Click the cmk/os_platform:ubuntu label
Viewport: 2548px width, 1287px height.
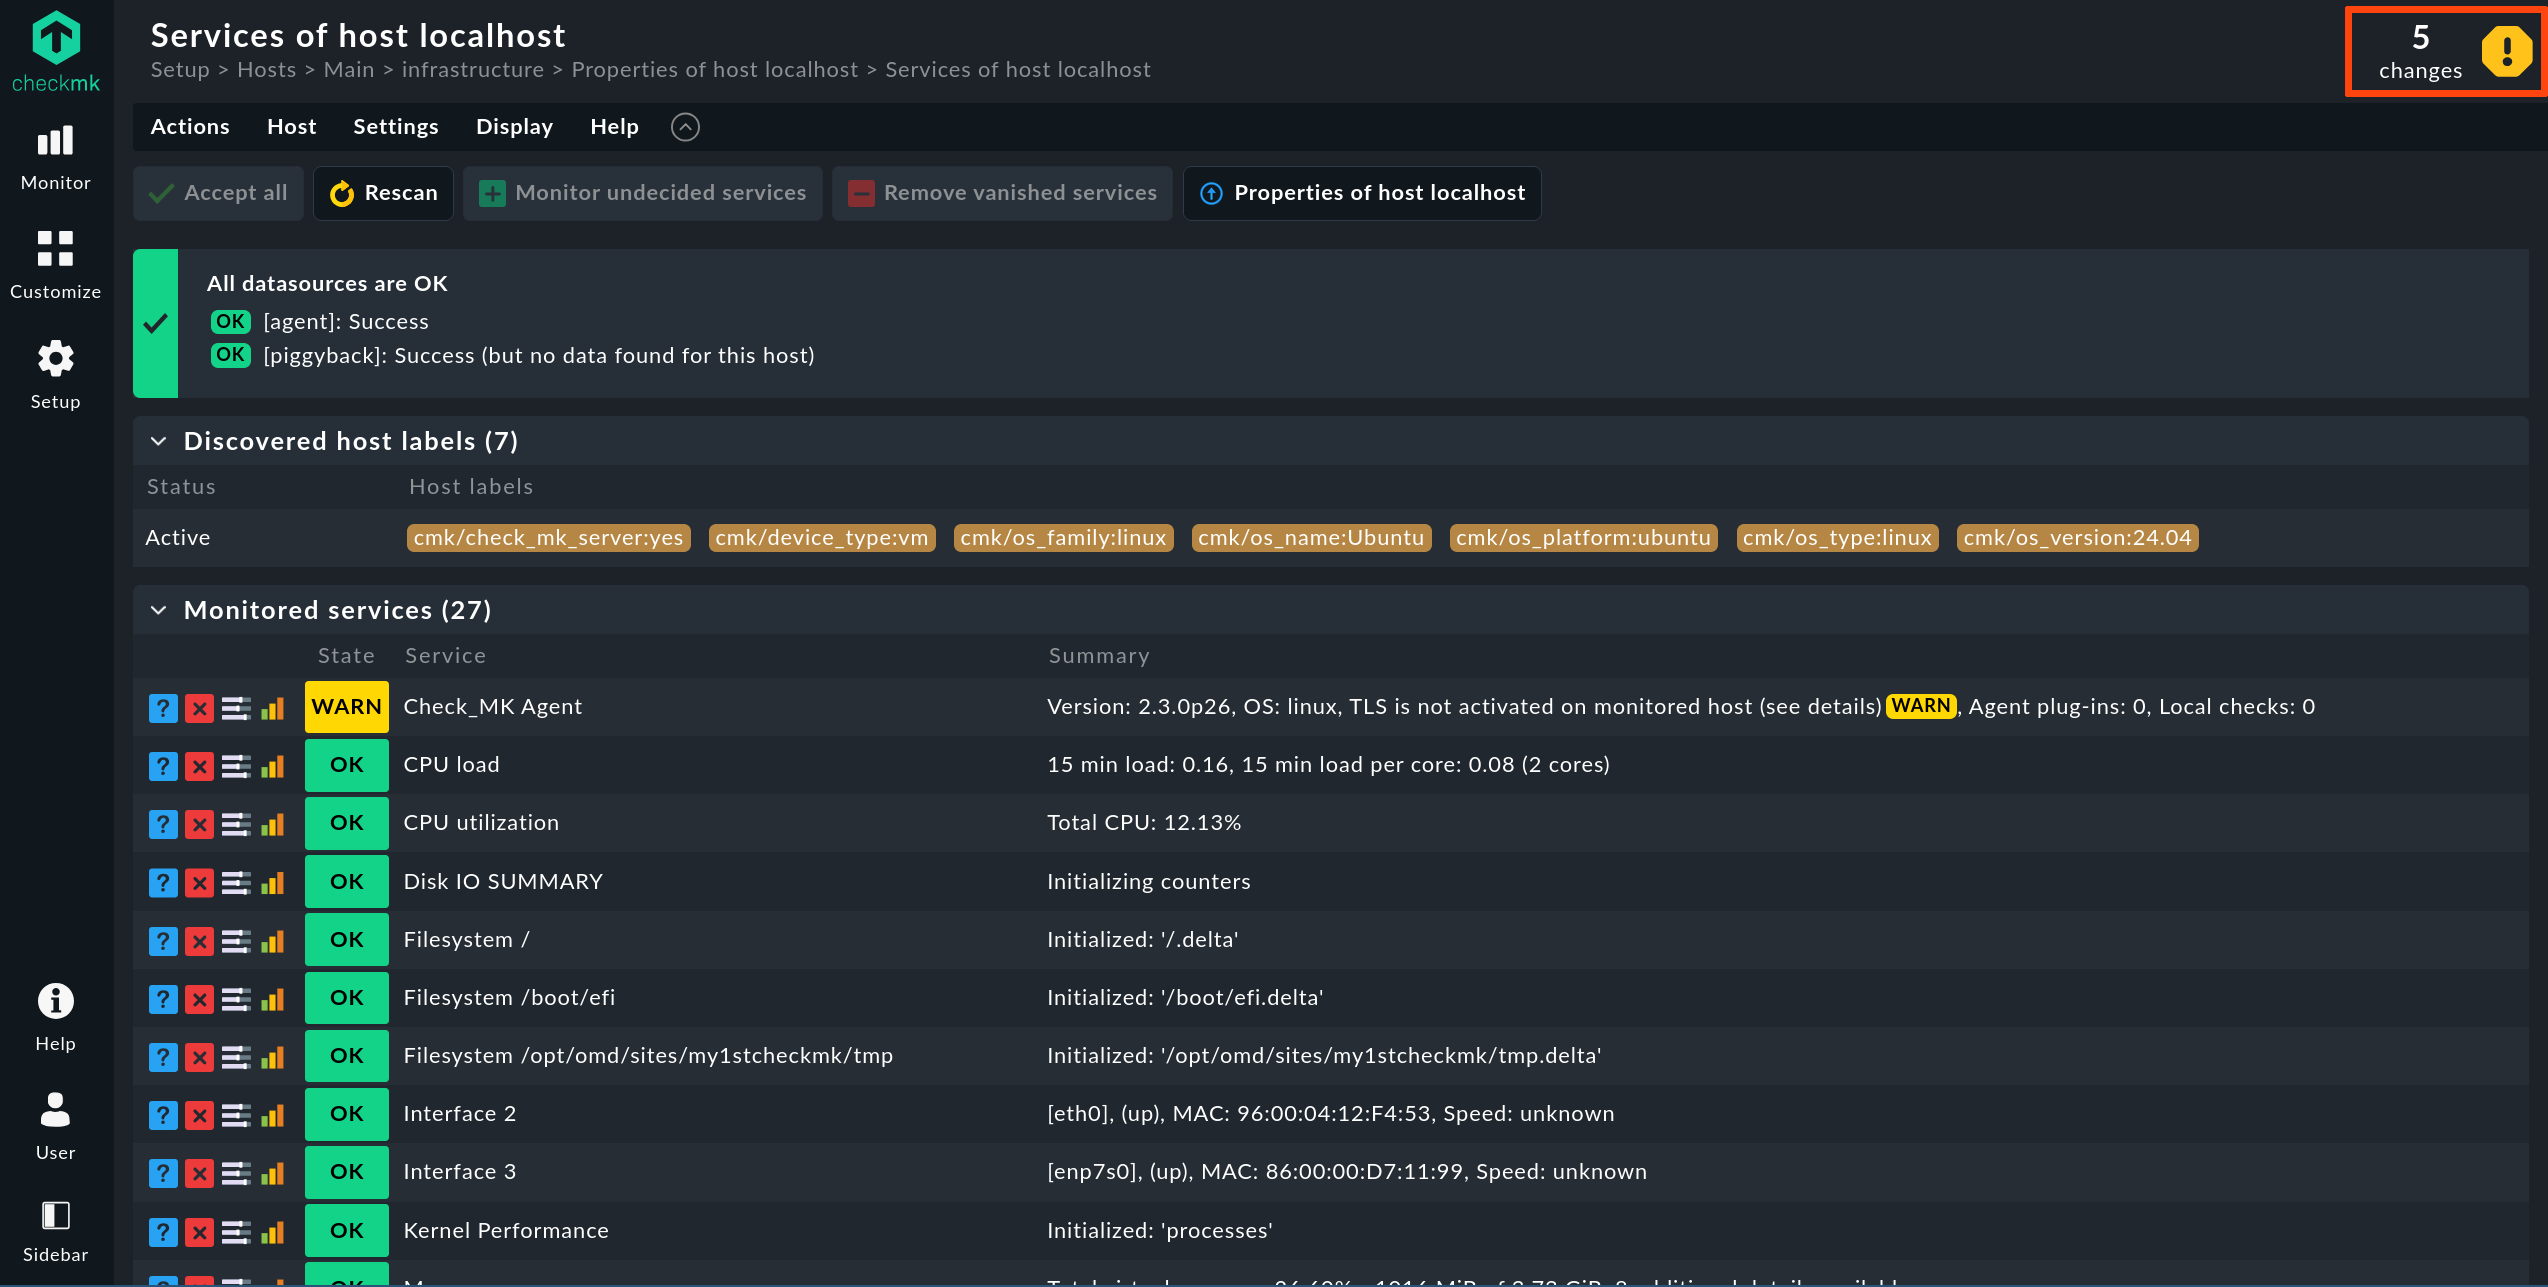pyautogui.click(x=1583, y=538)
